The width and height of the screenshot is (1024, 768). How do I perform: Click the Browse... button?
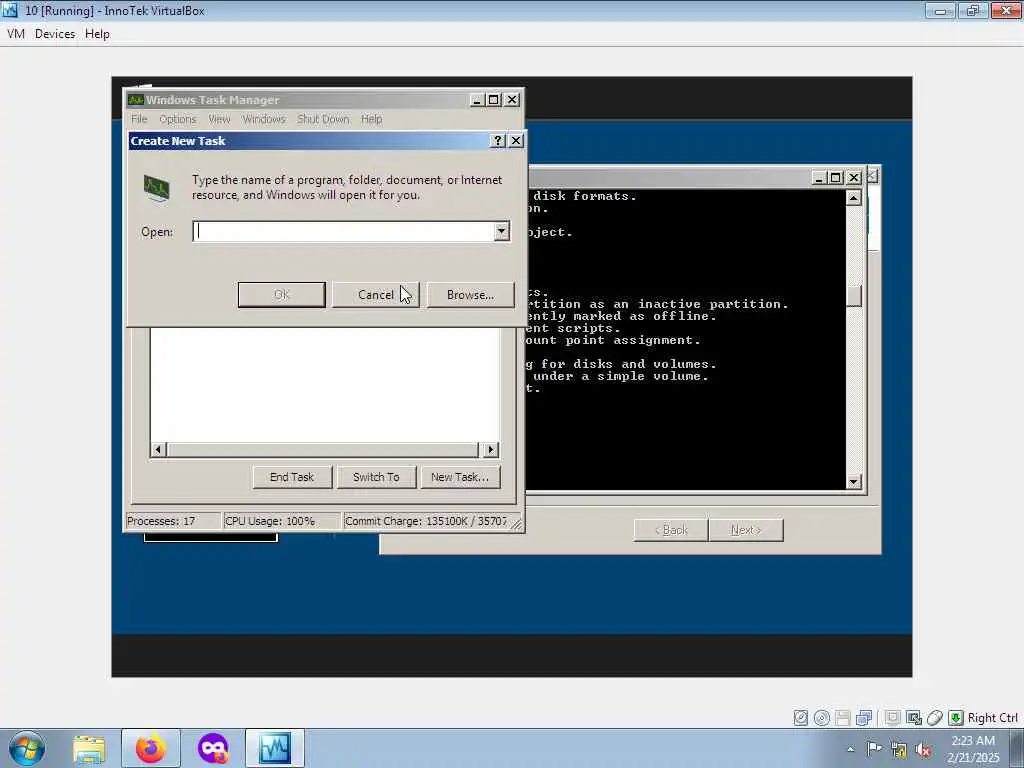click(x=470, y=295)
